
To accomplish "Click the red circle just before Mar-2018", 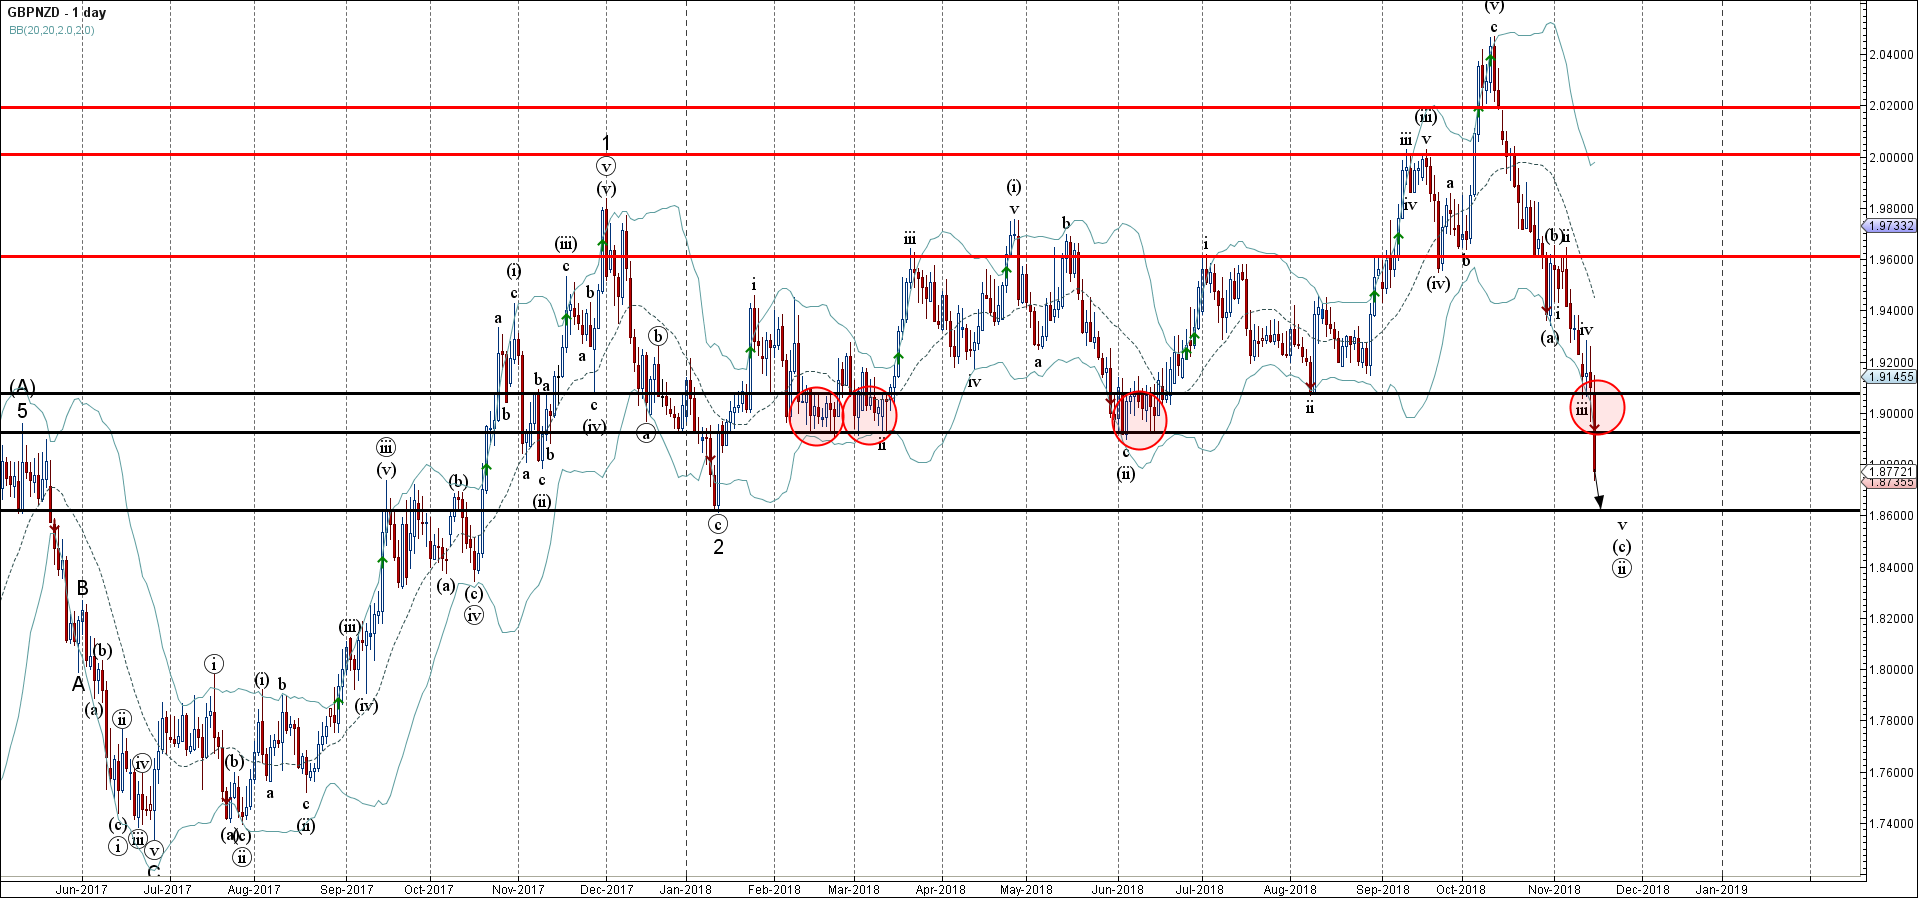I will [x=816, y=416].
